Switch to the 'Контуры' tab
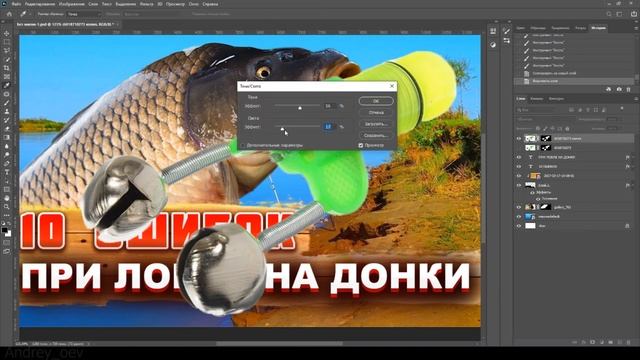This screenshot has height=360, width=640. tap(556, 99)
